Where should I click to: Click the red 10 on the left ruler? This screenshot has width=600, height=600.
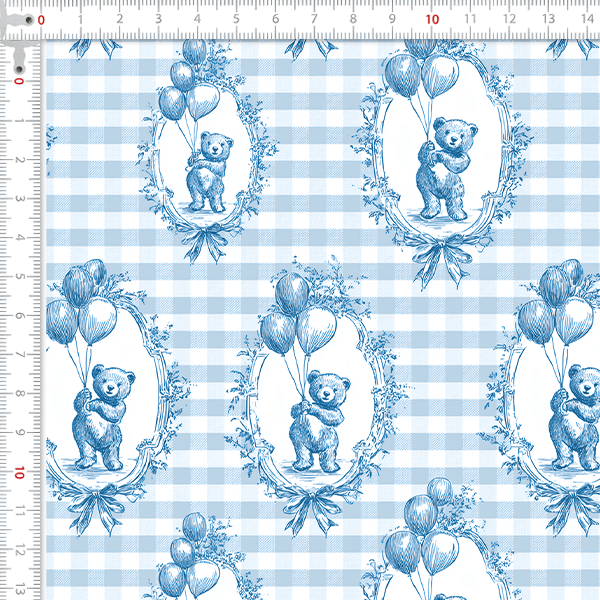point(18,470)
